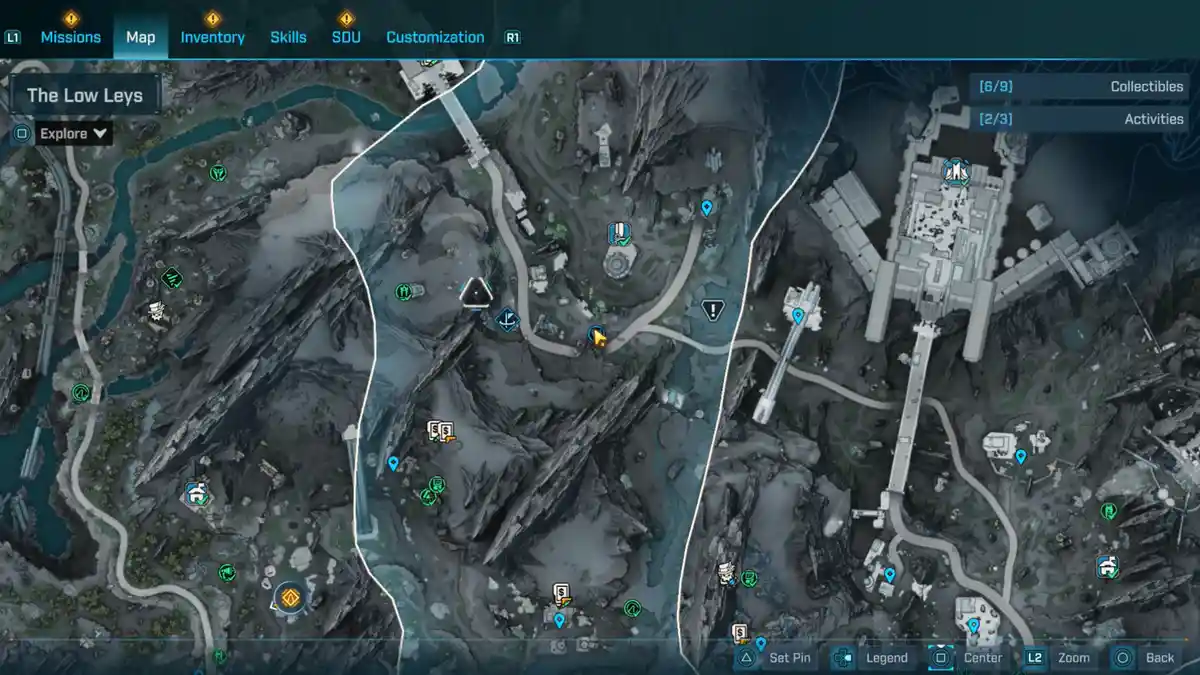The height and width of the screenshot is (675, 1200).
Task: Center the map on player
Action: pyautogui.click(x=968, y=657)
